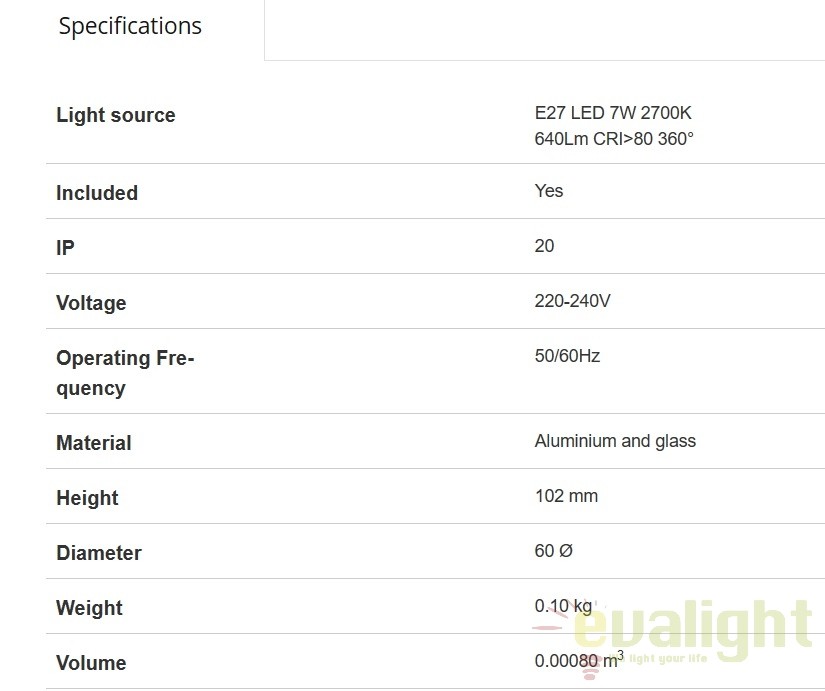Select the Included row label

coord(97,193)
